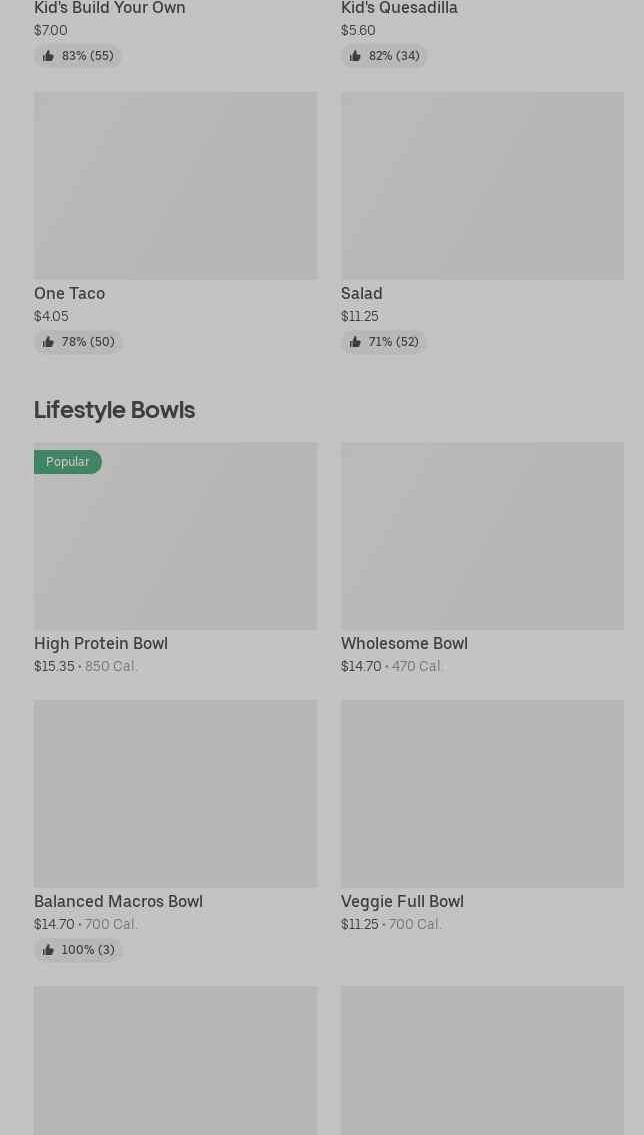
Task: Click thumbs-up icon for Balanced Macros Bowl
Action: tap(48, 950)
